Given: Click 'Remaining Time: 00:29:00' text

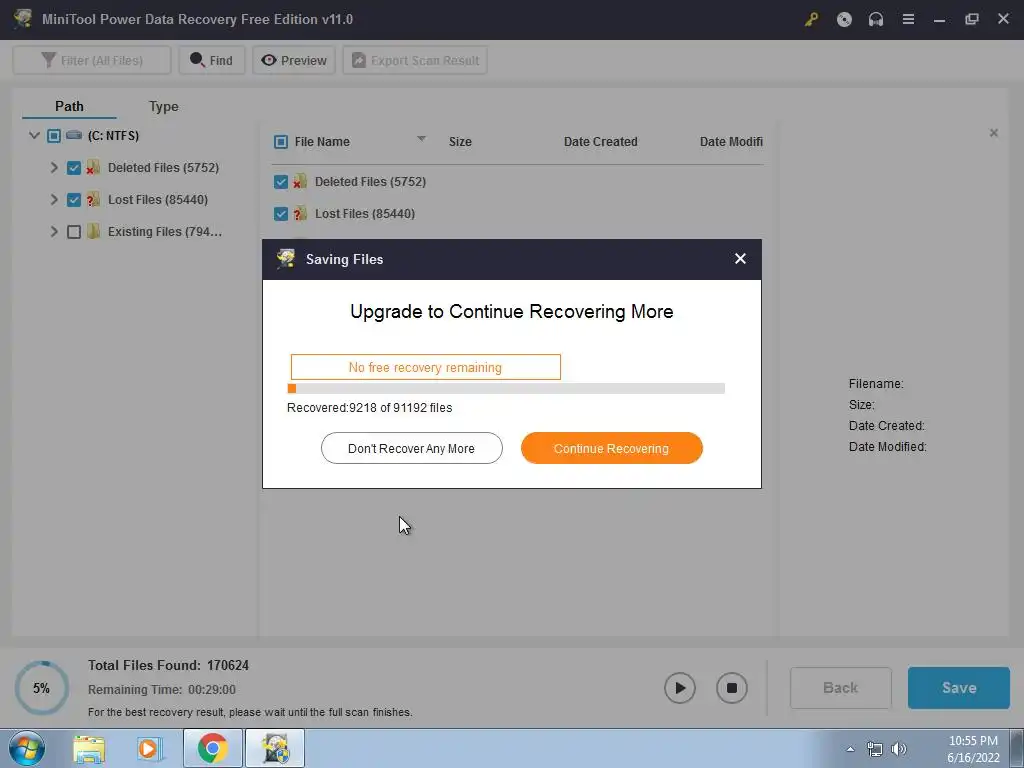Looking at the screenshot, I should coord(162,690).
